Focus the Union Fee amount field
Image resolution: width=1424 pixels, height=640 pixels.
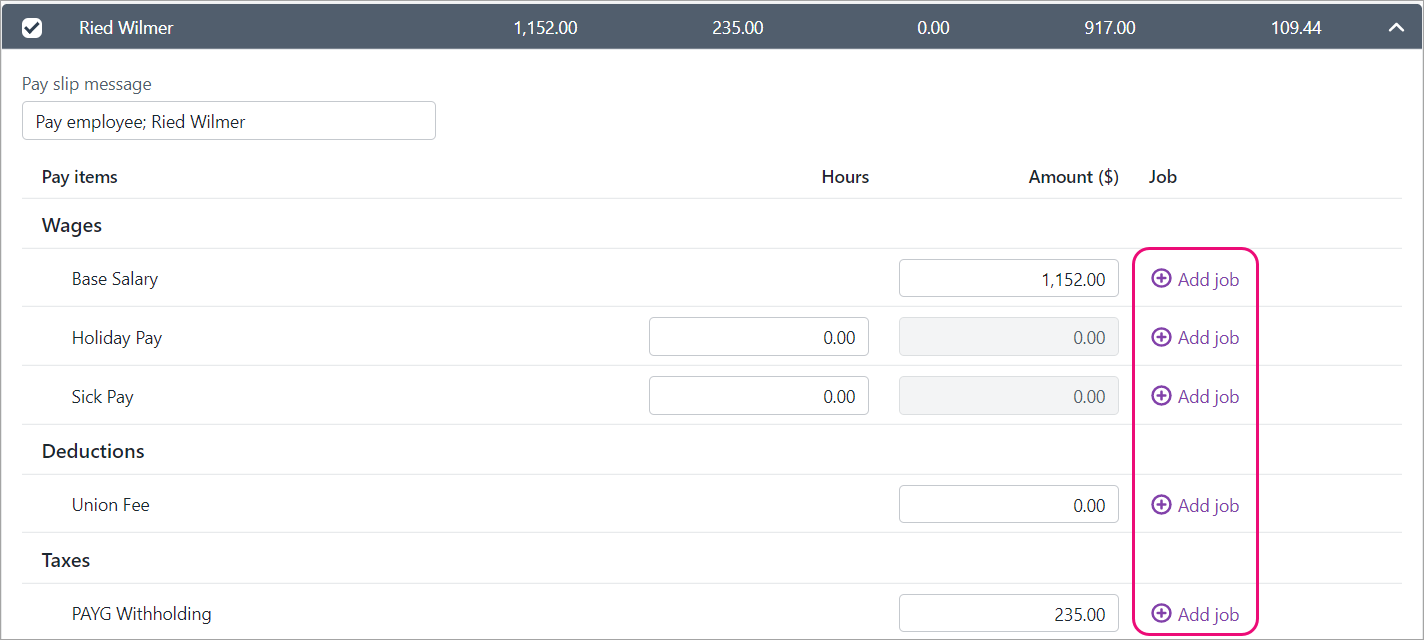pos(1008,505)
